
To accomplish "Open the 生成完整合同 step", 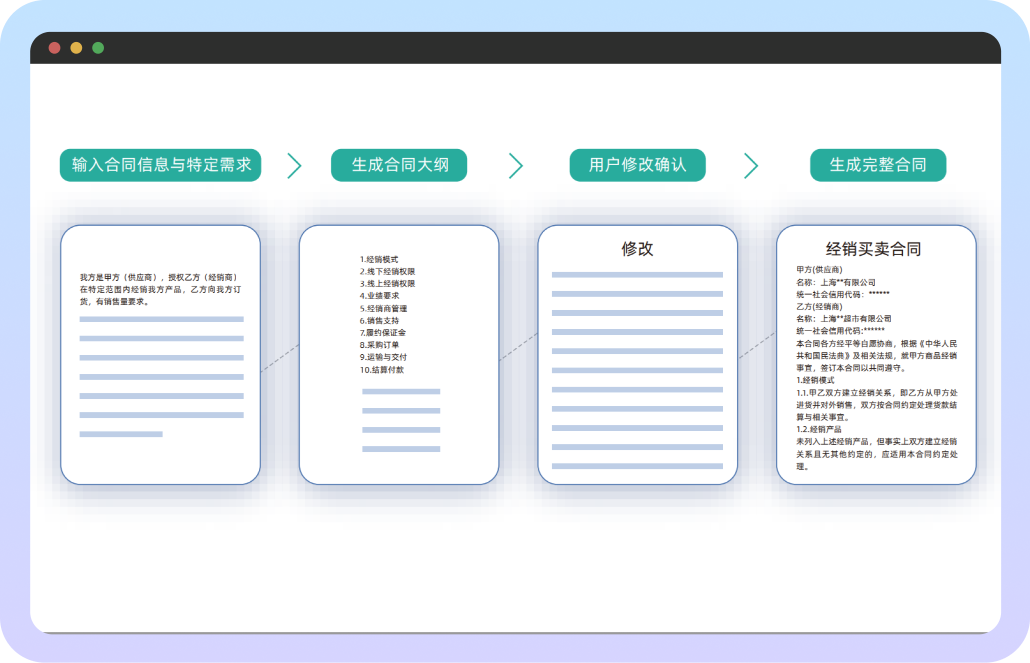I will [x=877, y=165].
